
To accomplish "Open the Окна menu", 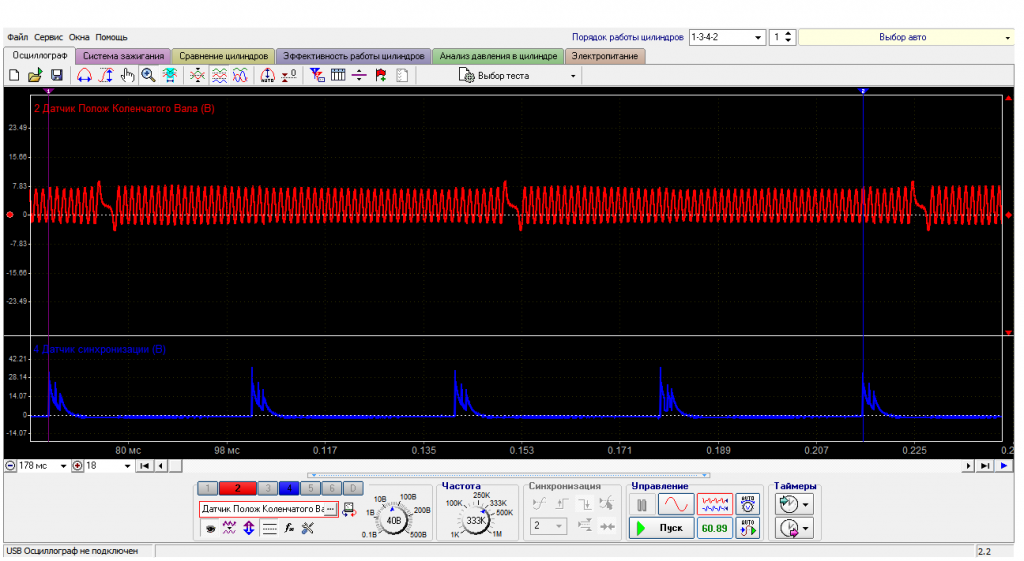I will [x=79, y=37].
